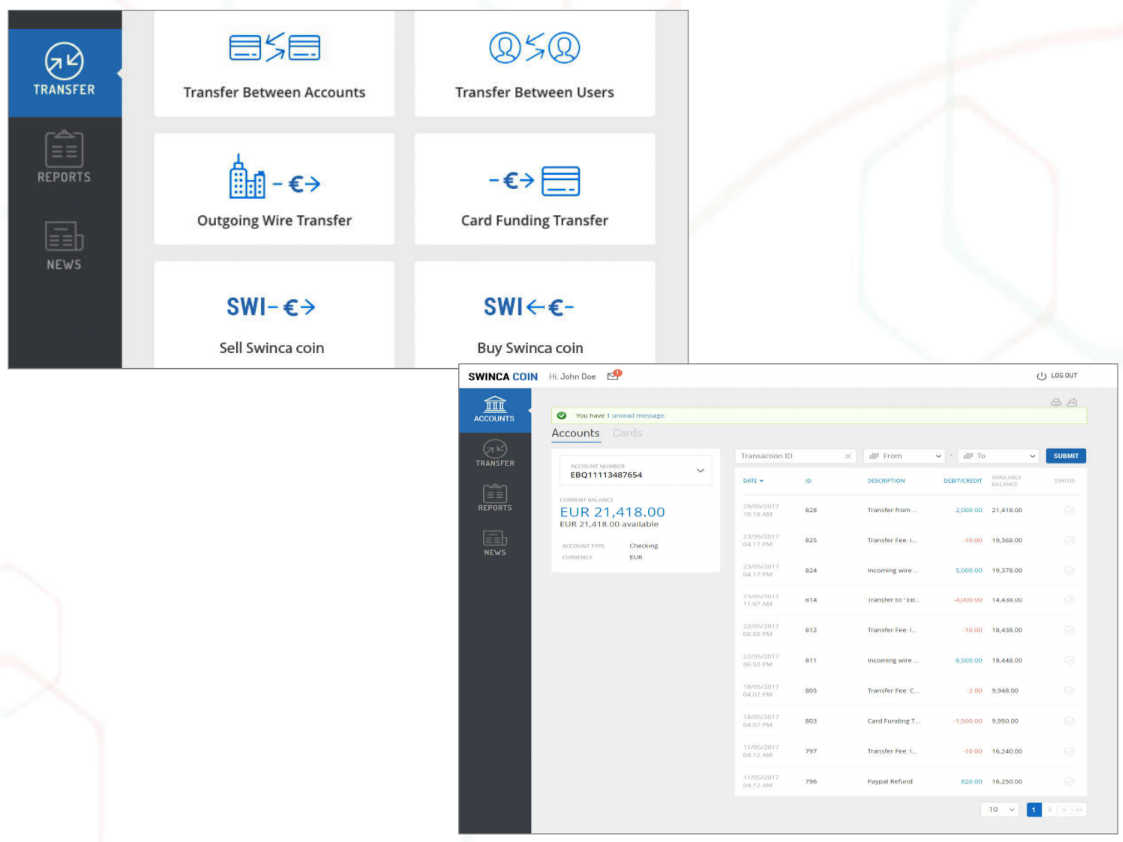Click the status icon for transaction 803

click(x=1069, y=721)
